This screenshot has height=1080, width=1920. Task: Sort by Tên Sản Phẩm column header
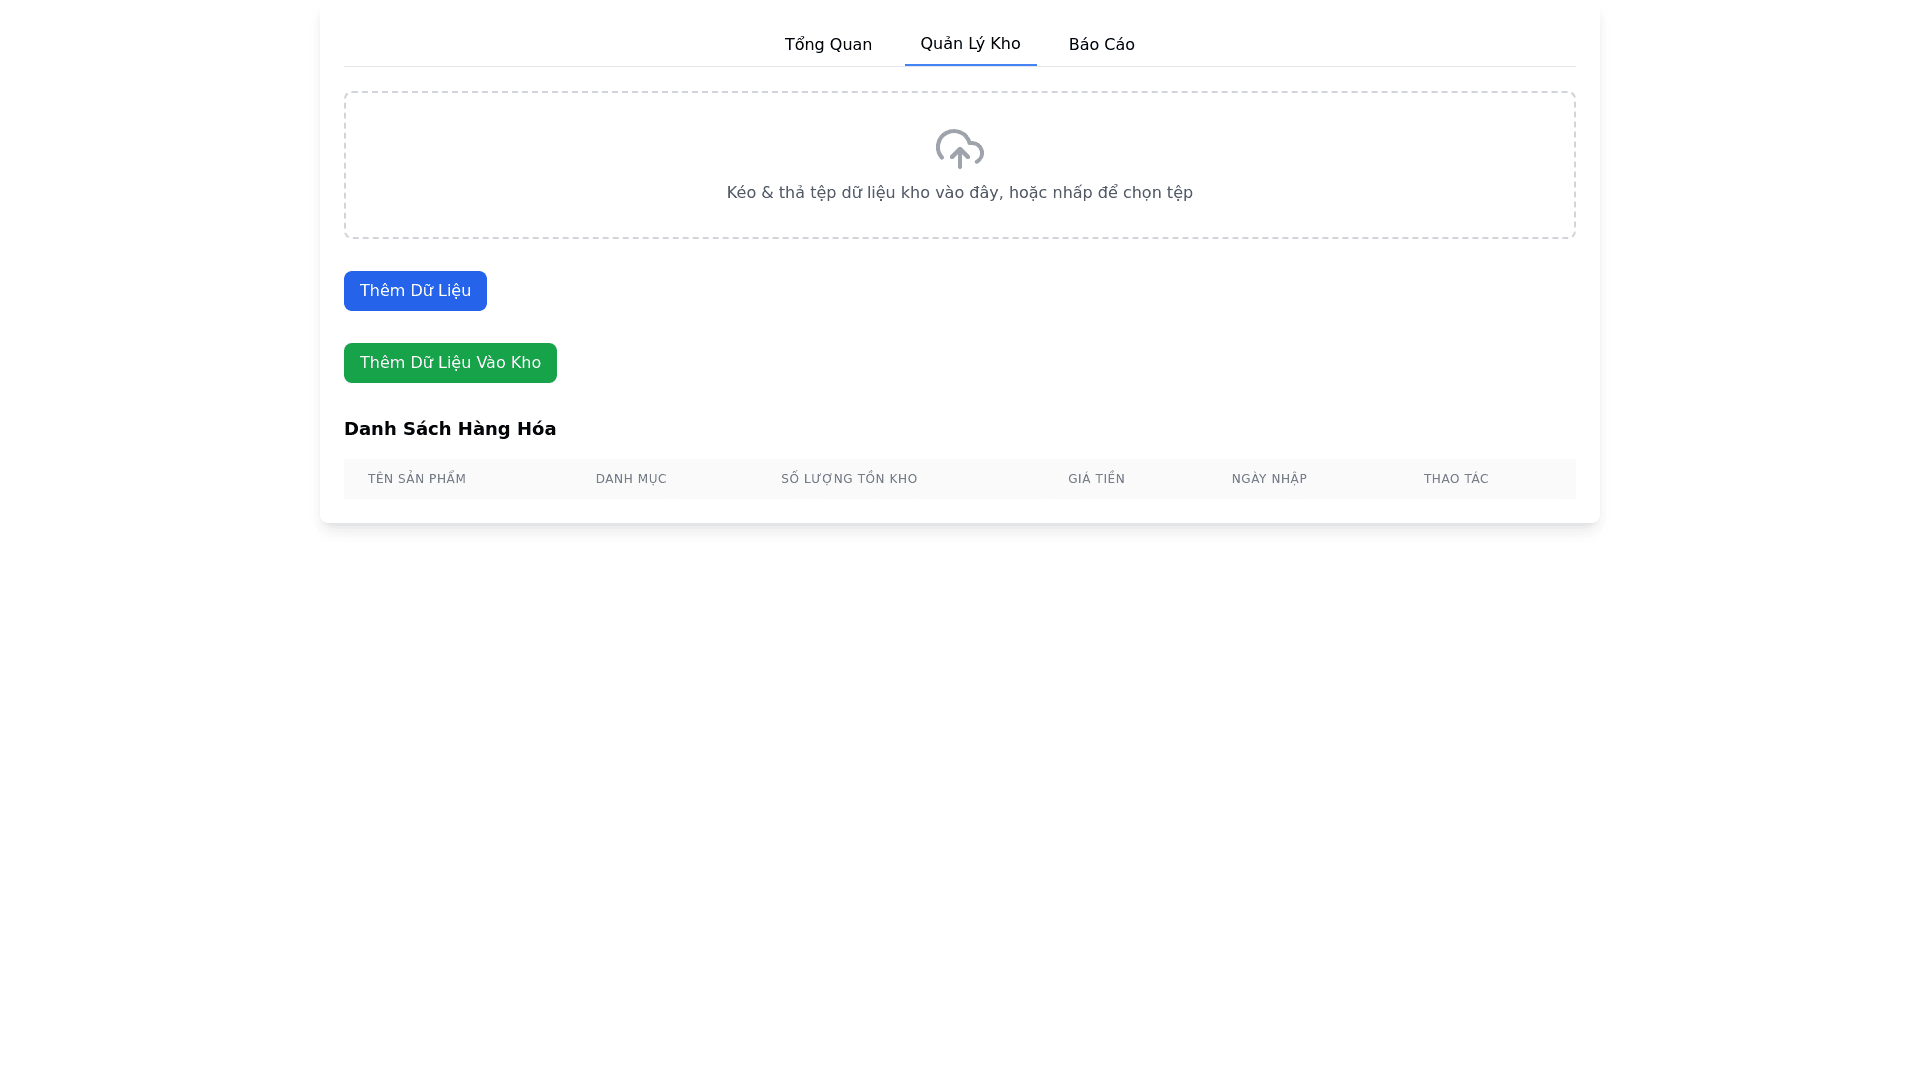pyautogui.click(x=417, y=479)
